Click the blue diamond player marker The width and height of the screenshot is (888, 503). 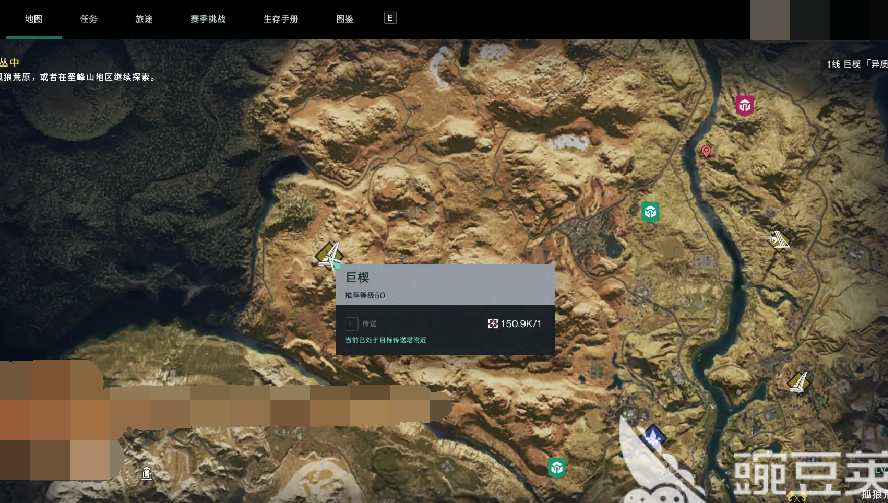point(652,437)
